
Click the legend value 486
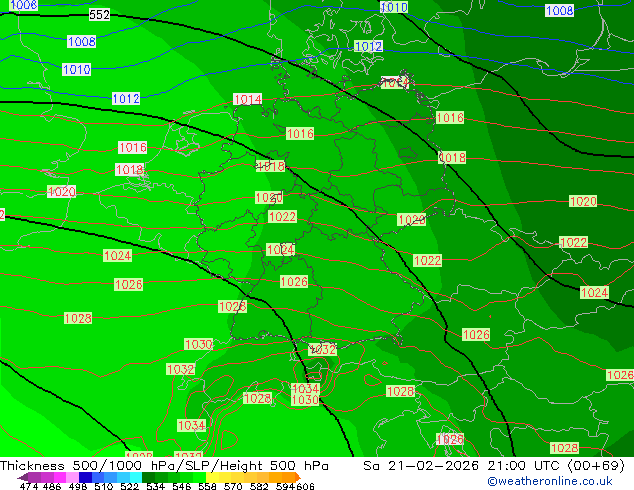point(52,486)
